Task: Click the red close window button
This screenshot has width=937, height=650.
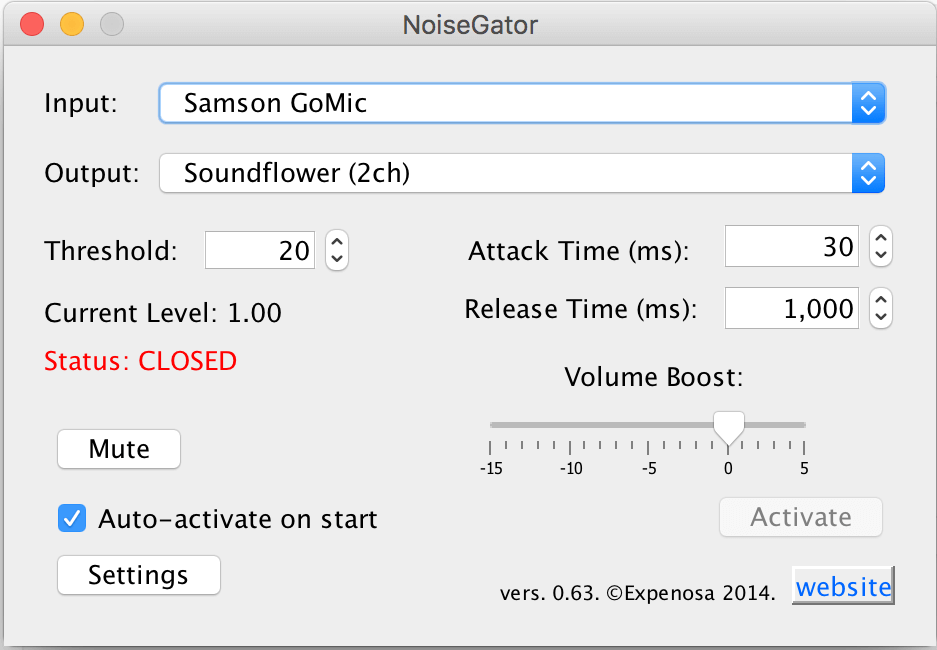Action: (x=32, y=24)
